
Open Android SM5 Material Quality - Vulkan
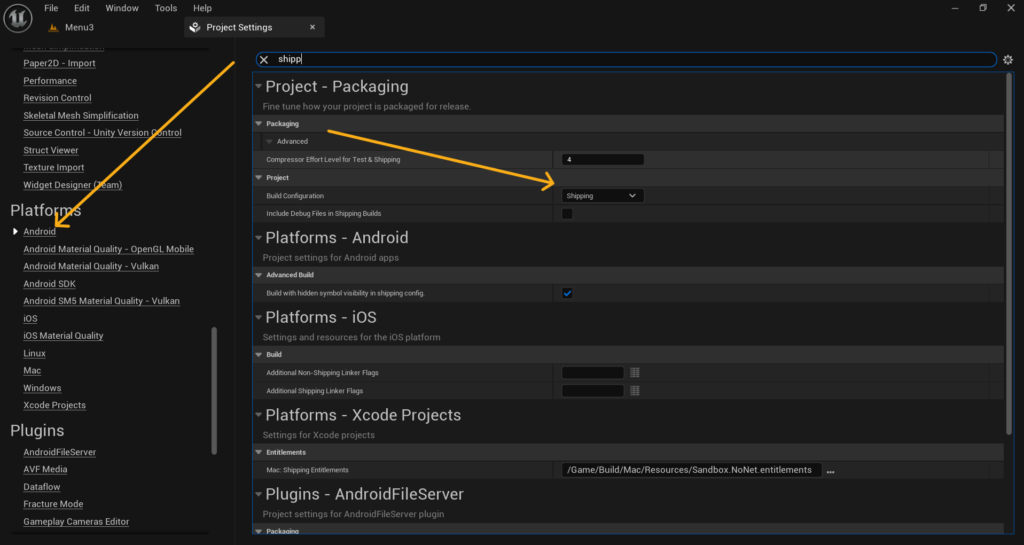coord(101,301)
